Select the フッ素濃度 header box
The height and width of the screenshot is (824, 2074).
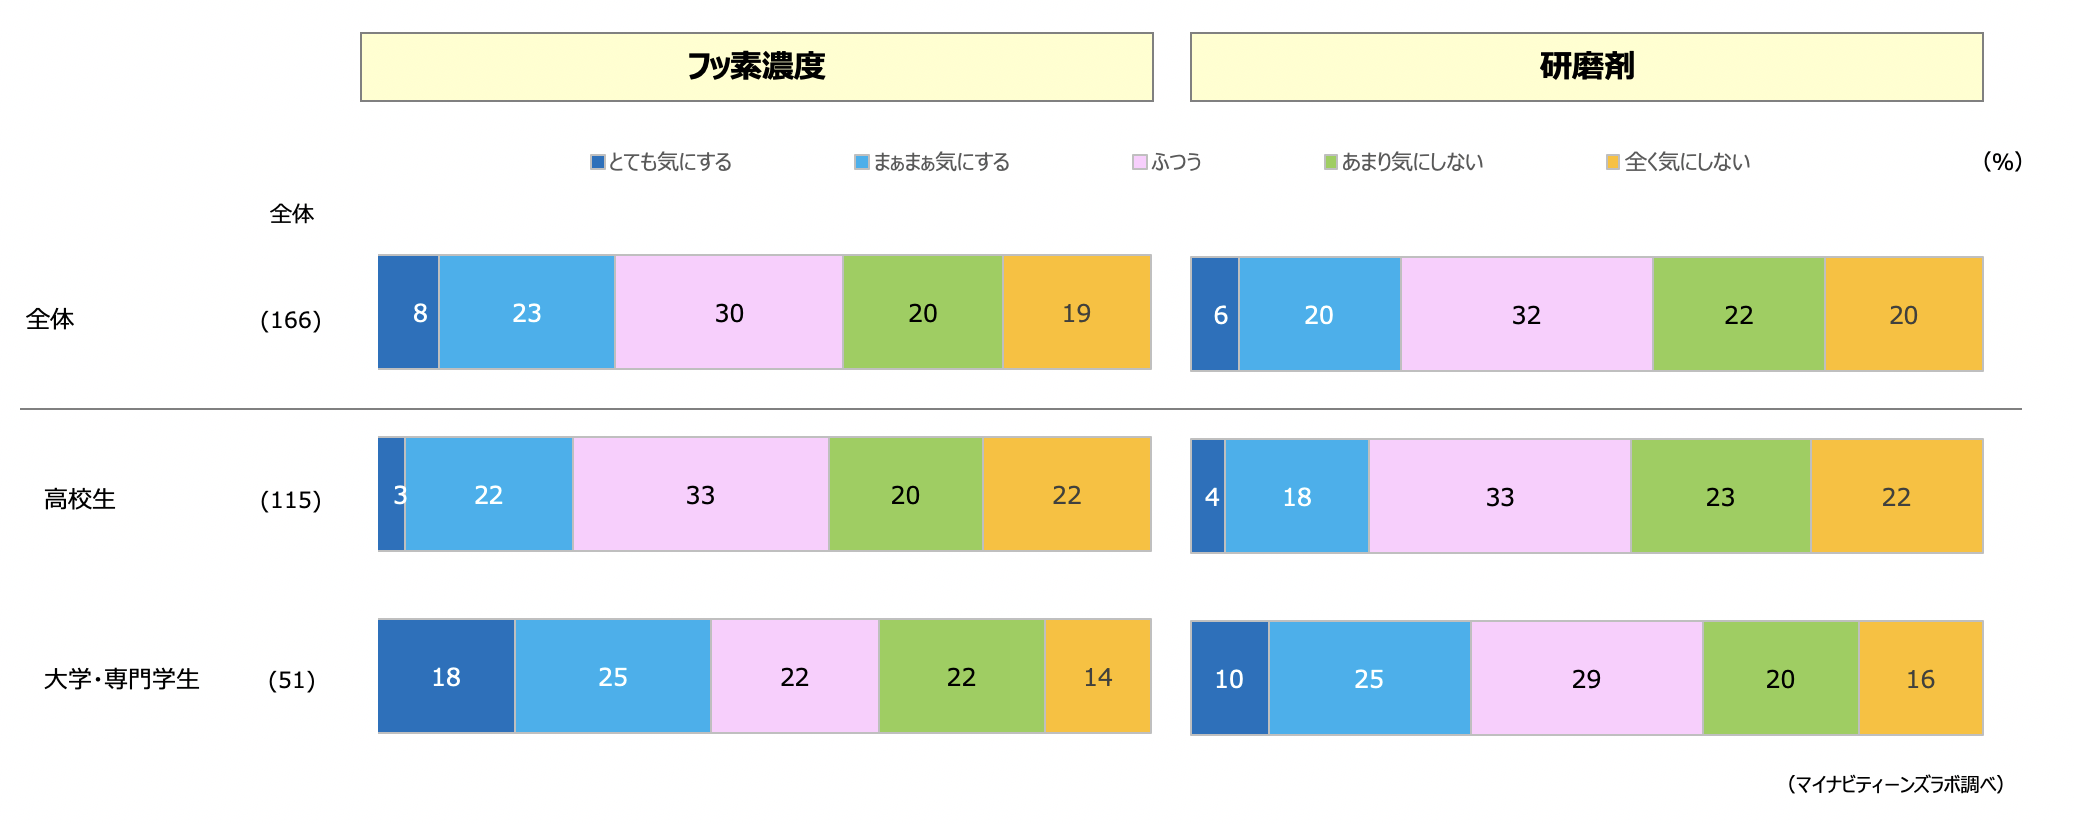pos(757,67)
